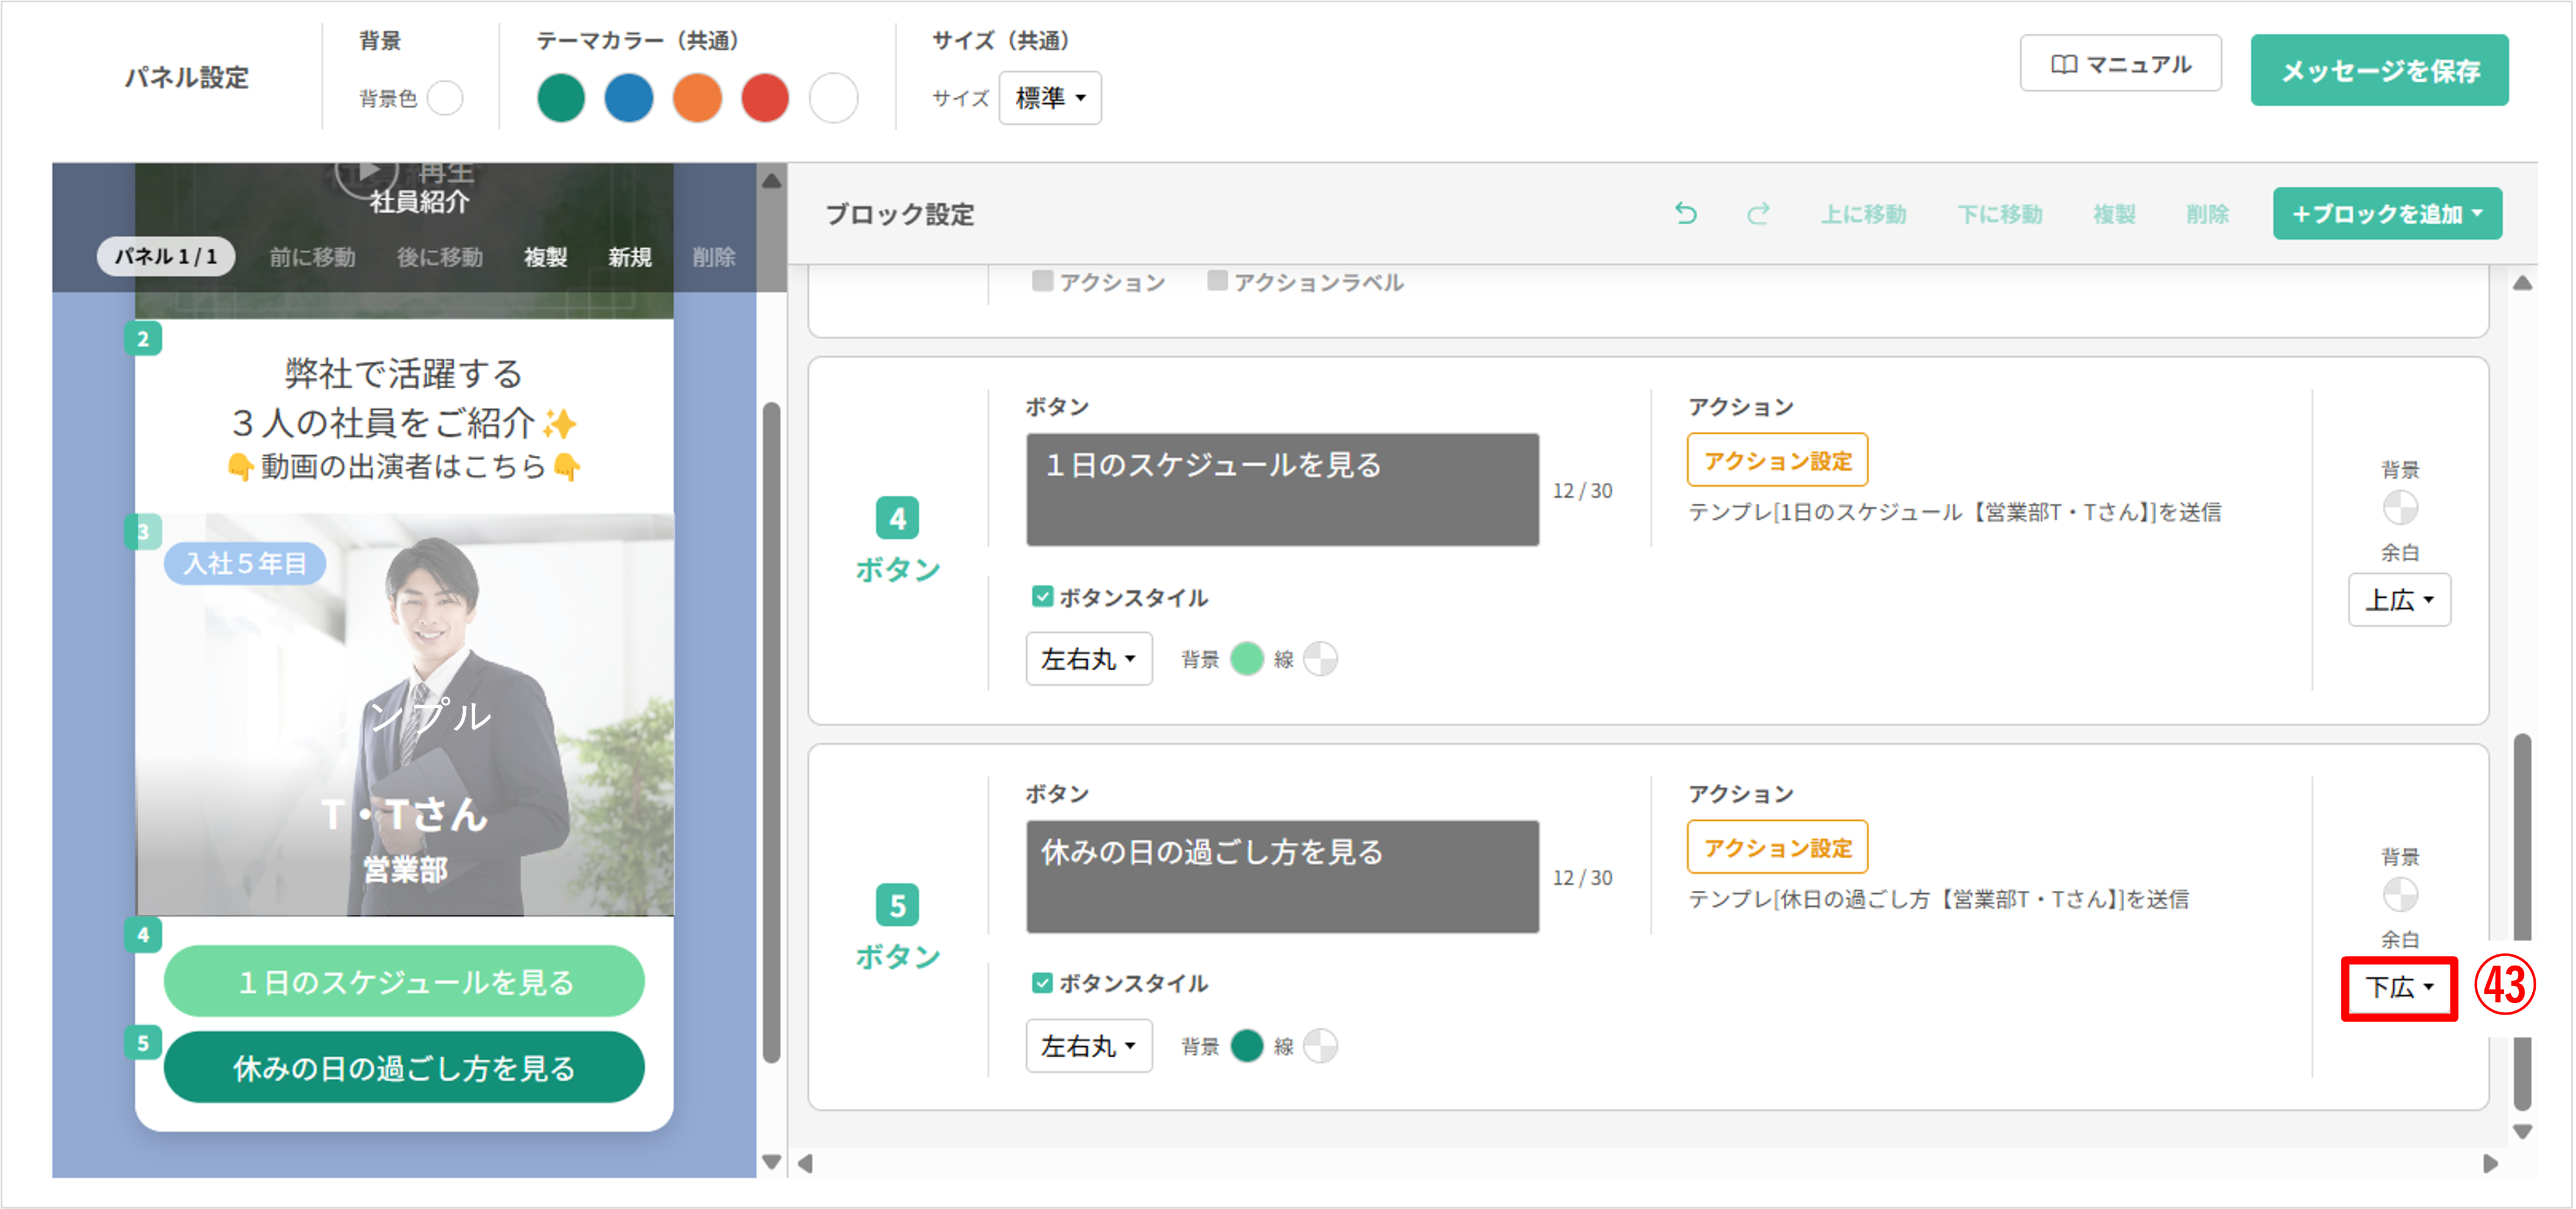Select the パネル1/1 tab
The height and width of the screenshot is (1209, 2576).
point(166,257)
